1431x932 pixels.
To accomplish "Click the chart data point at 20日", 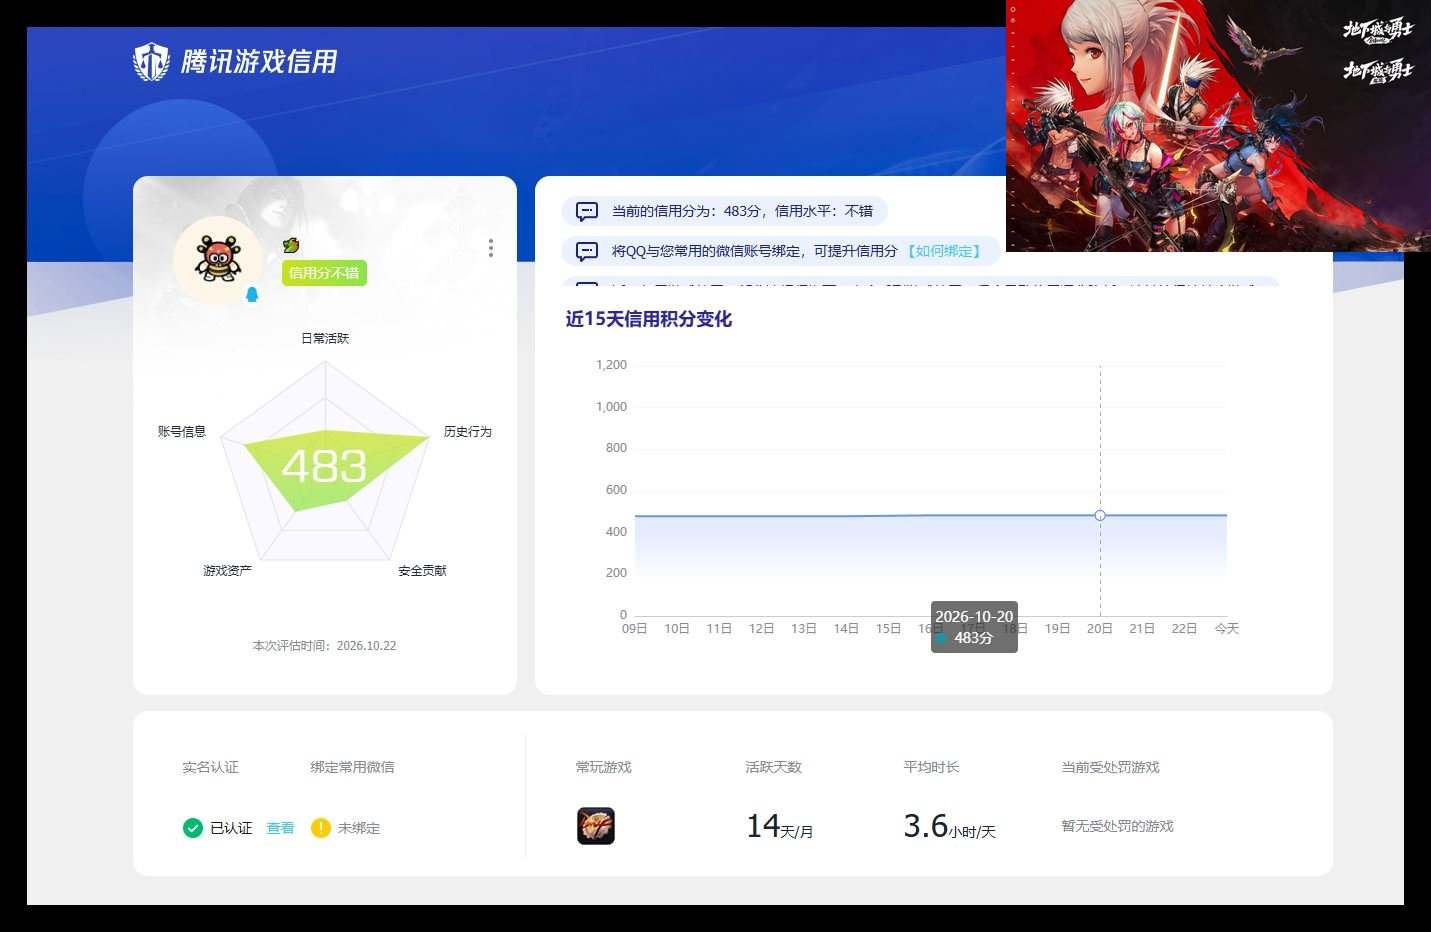I will (x=1100, y=515).
